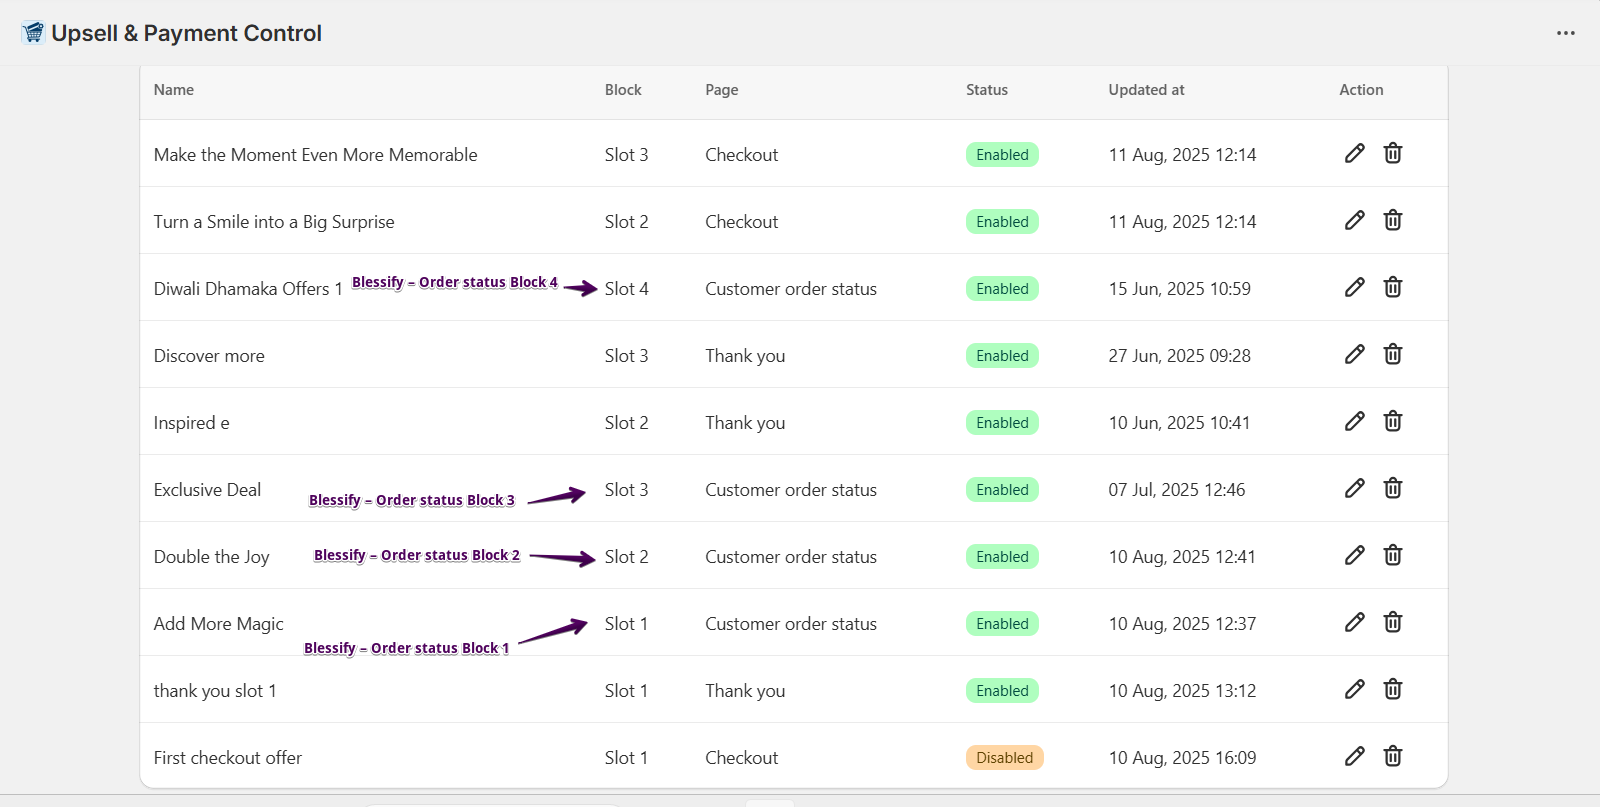Click the Upsell & Payment Control cart icon

click(33, 33)
